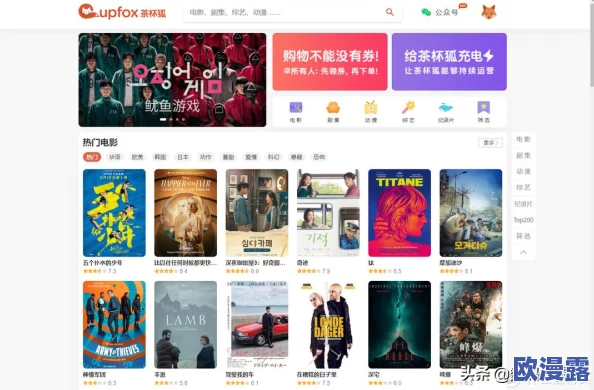Jump to 电影 in right sidebar
Screen dimensions: 594x390
[524, 139]
